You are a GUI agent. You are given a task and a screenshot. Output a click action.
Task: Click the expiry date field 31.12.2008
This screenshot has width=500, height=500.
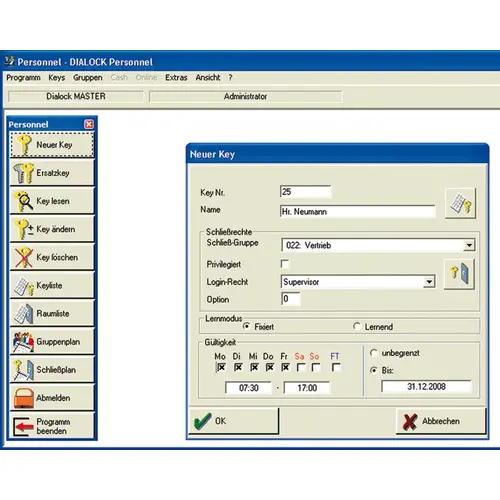click(x=426, y=387)
